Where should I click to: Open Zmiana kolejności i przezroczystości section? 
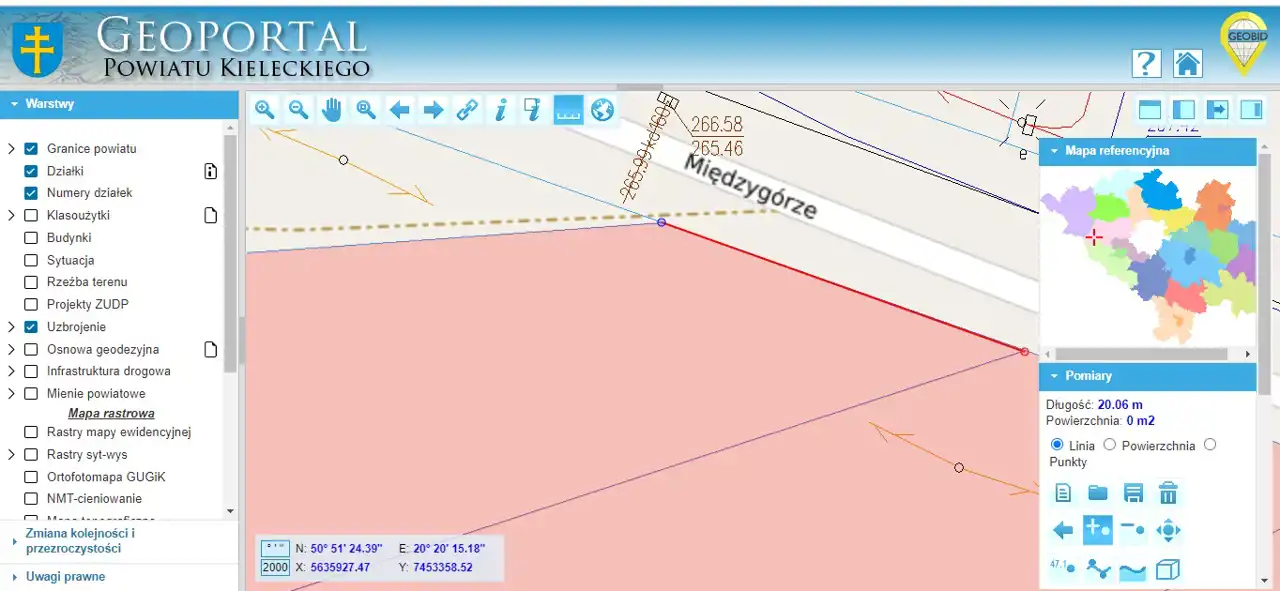click(x=79, y=541)
